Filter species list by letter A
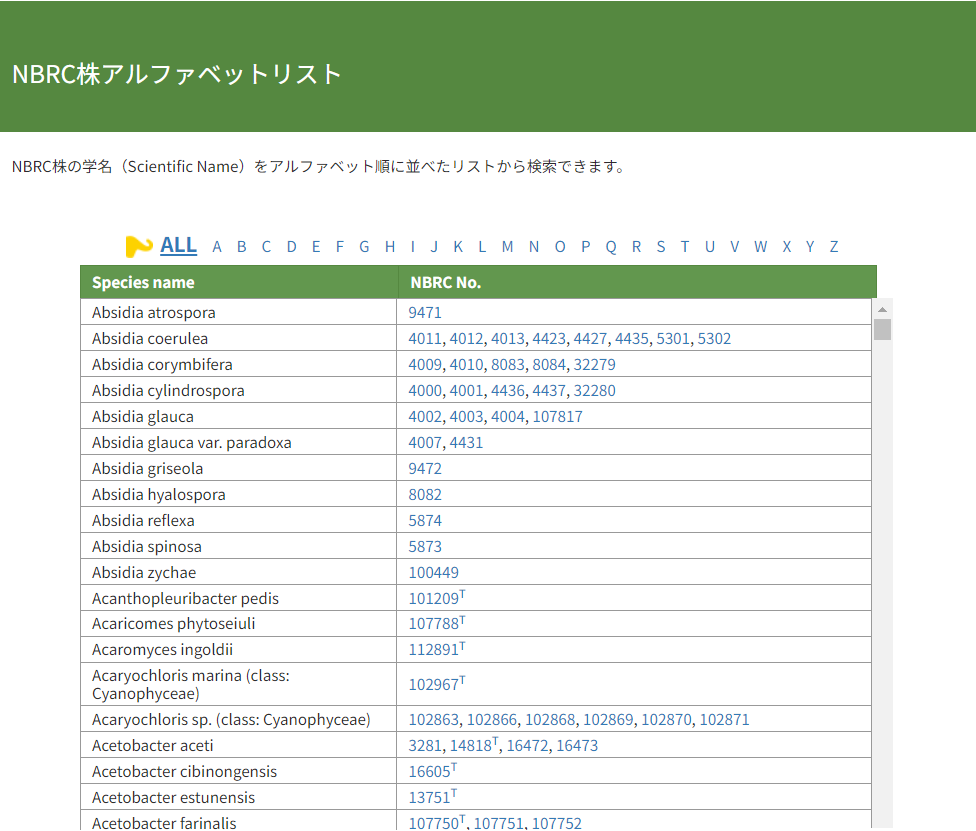 click(x=217, y=247)
